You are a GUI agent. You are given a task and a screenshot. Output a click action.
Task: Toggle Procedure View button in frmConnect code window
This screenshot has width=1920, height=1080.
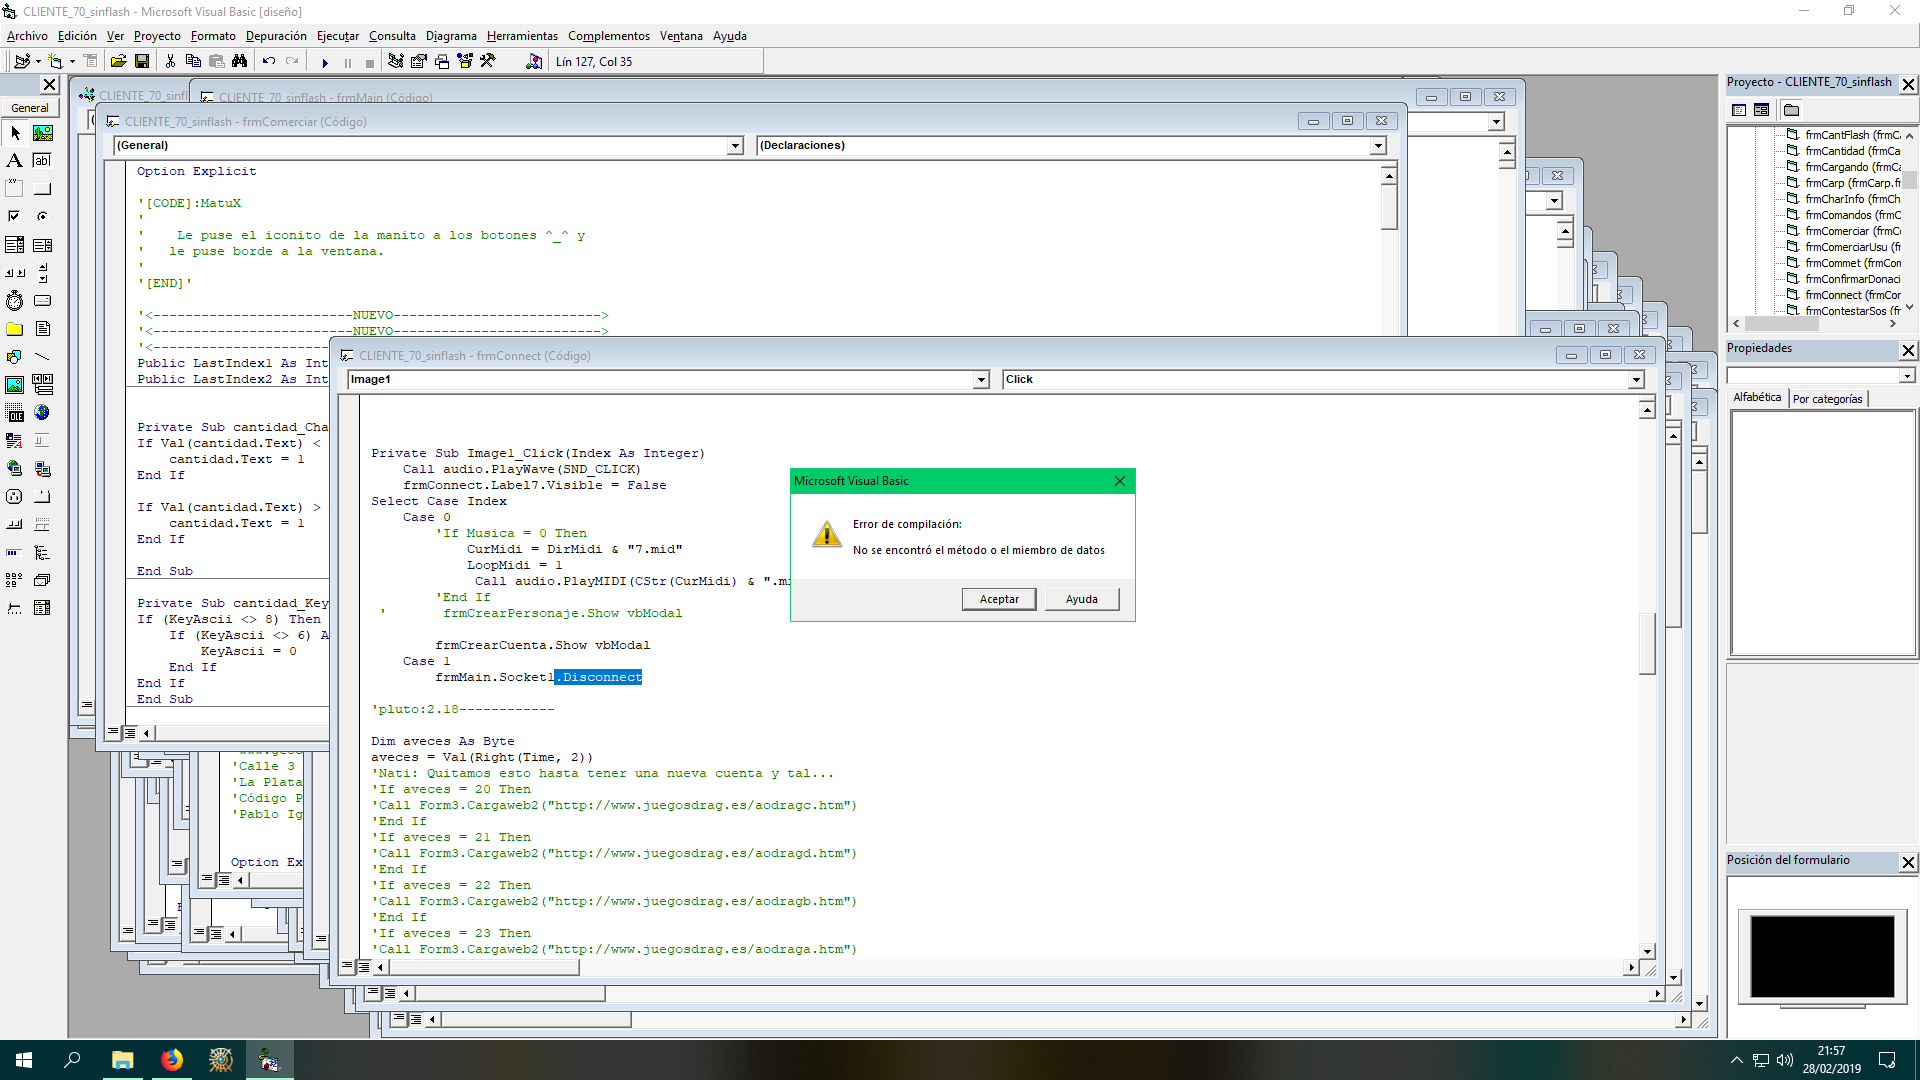coord(347,967)
